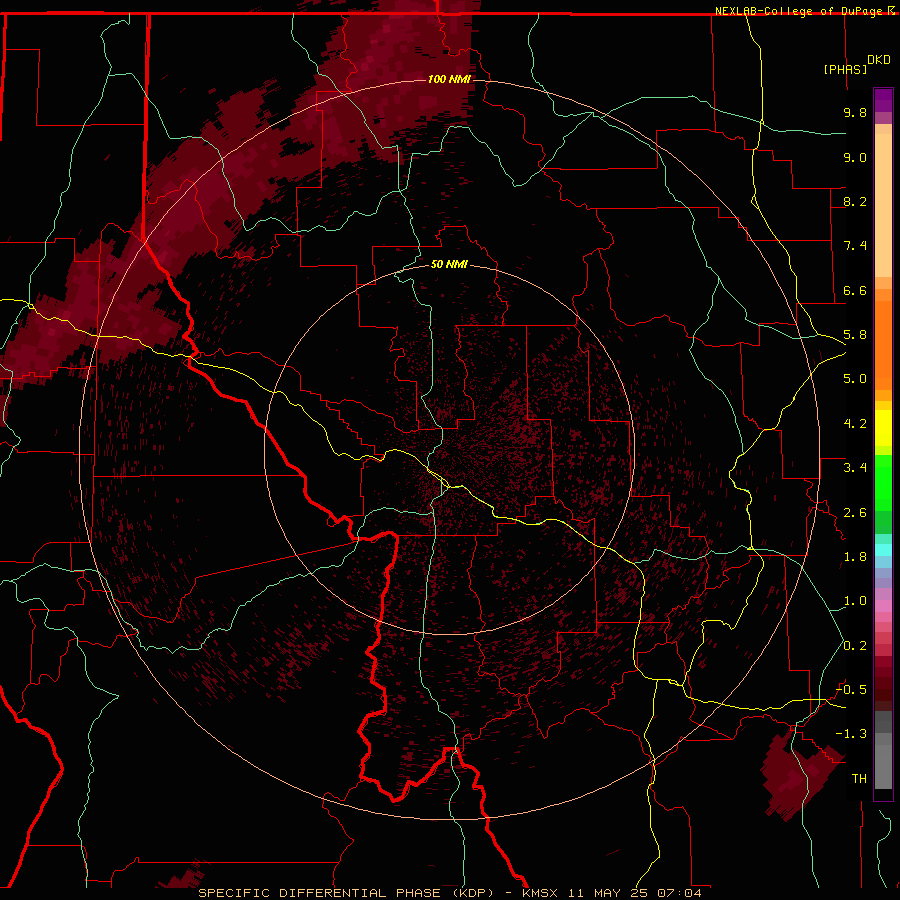
Task: Click the cyan segment of the color bar
Action: 883,550
